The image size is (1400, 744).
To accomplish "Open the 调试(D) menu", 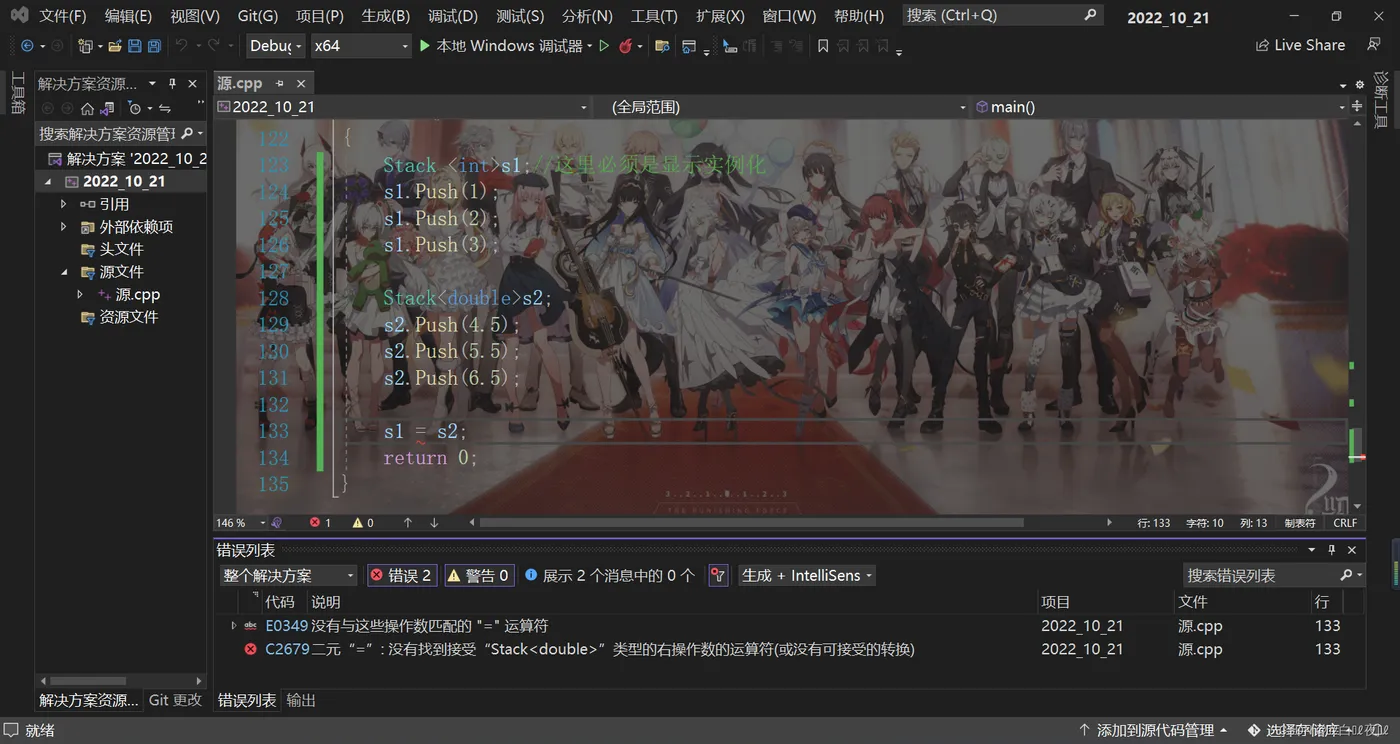I will (x=453, y=16).
